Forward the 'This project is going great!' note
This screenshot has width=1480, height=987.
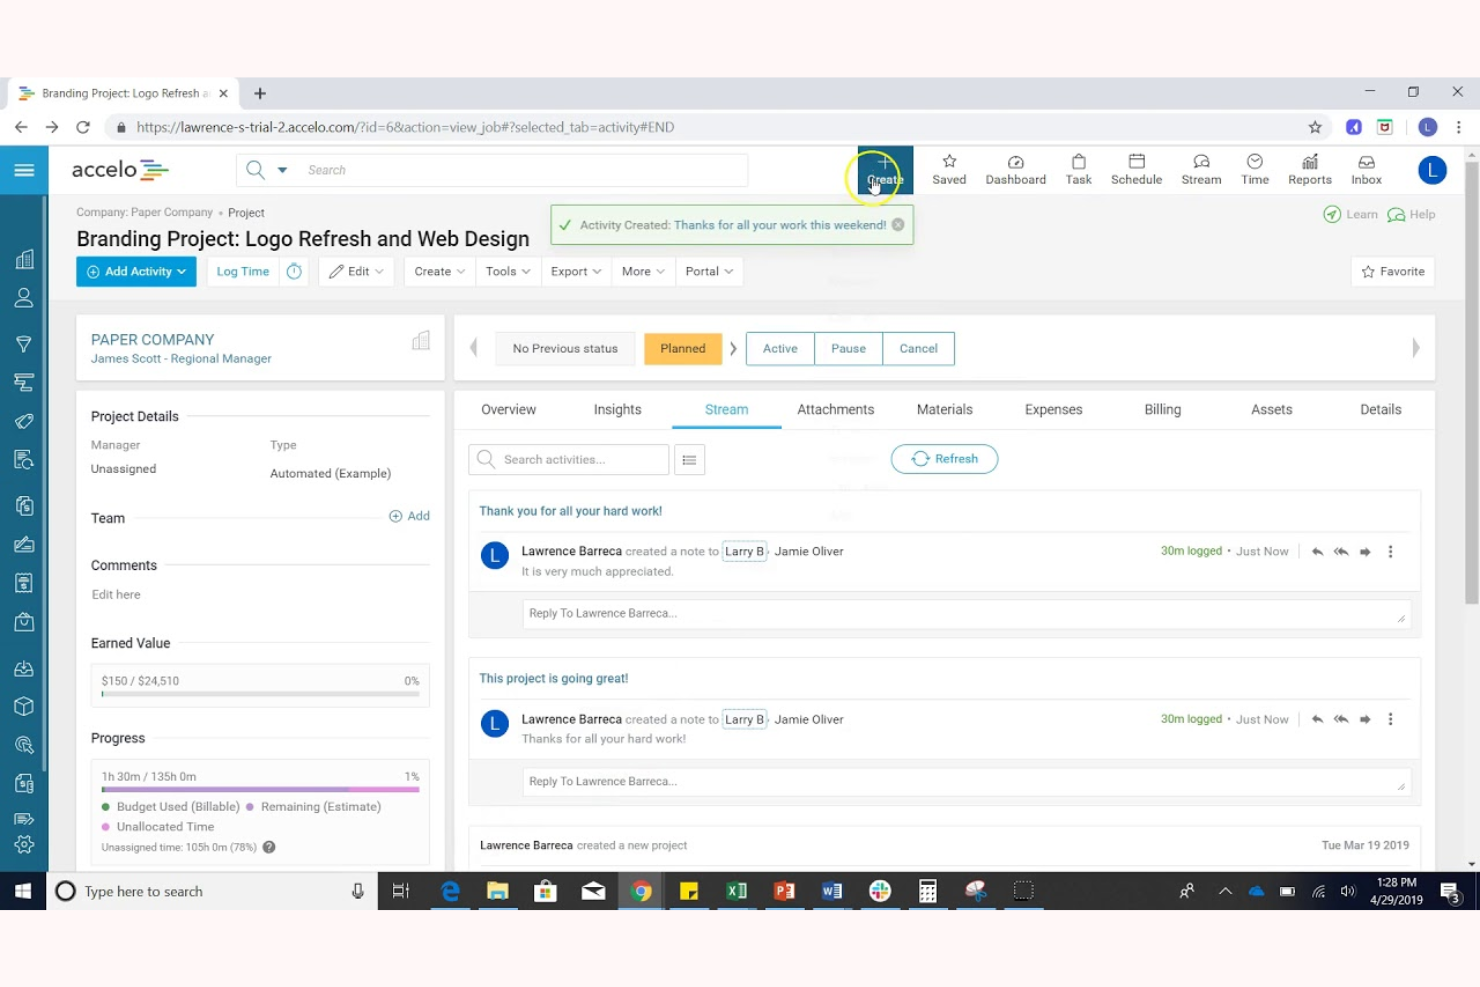(1365, 720)
